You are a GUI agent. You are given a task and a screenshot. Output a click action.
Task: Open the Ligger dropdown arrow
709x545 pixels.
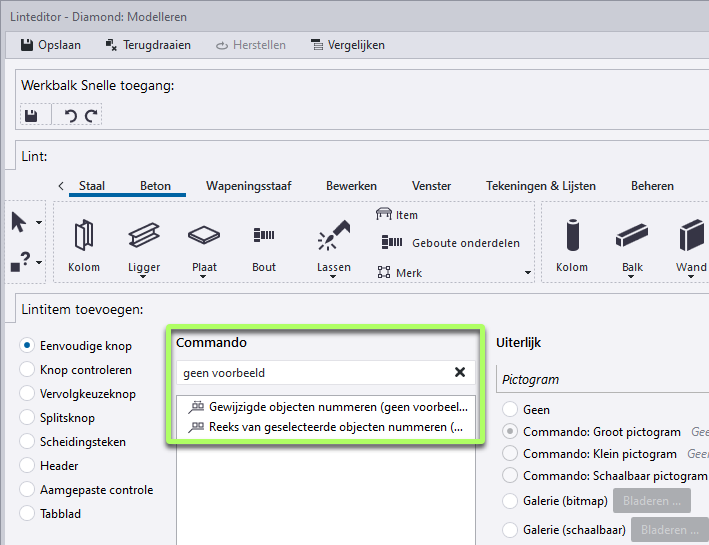tap(144, 278)
